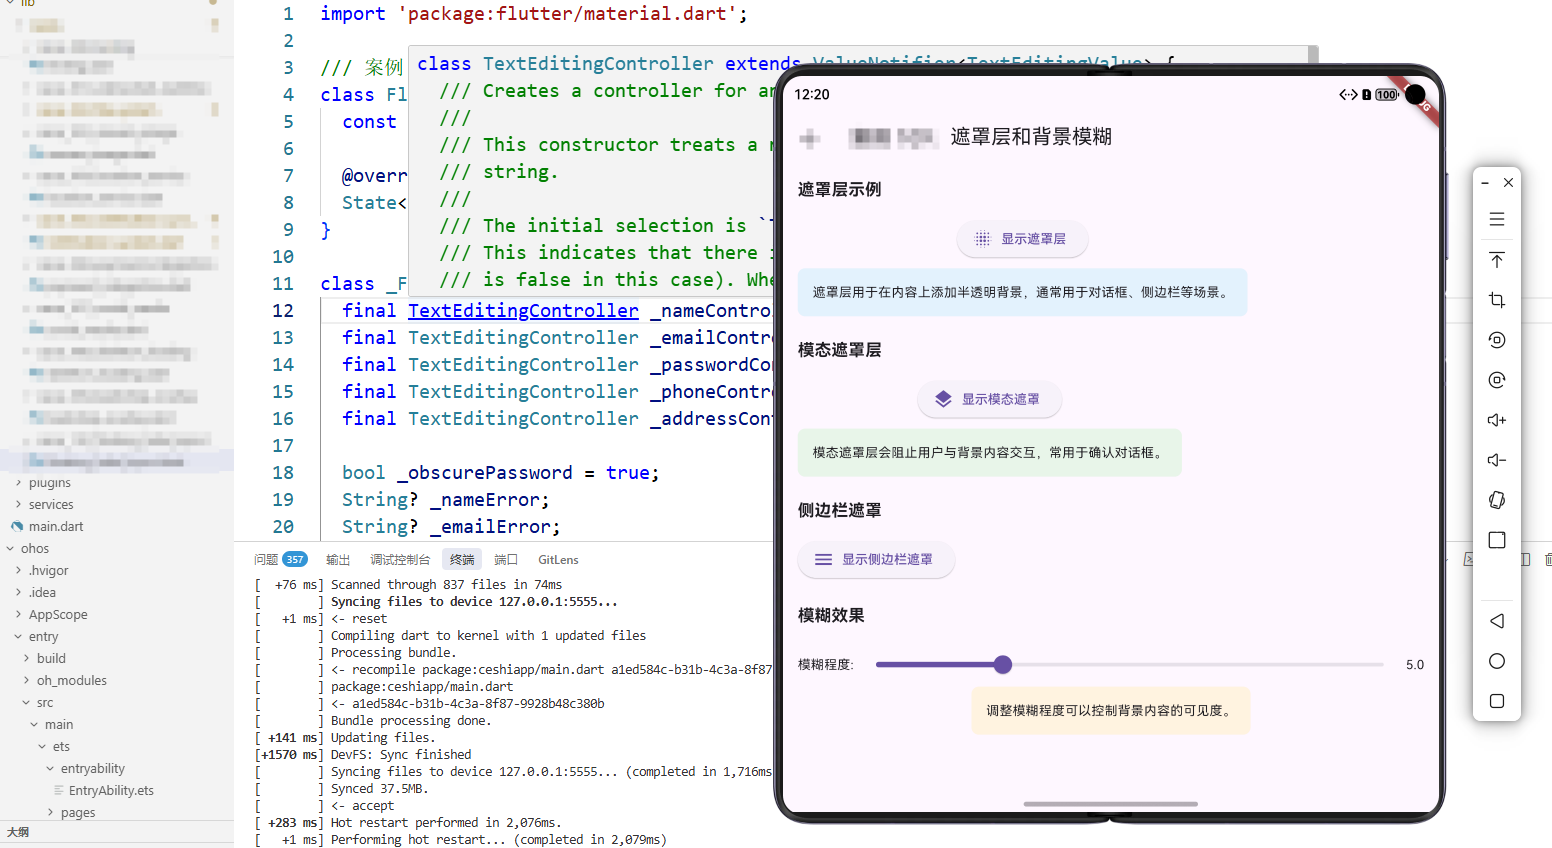Increase the emulator volume
Viewport: 1552px width, 848px height.
coord(1497,420)
